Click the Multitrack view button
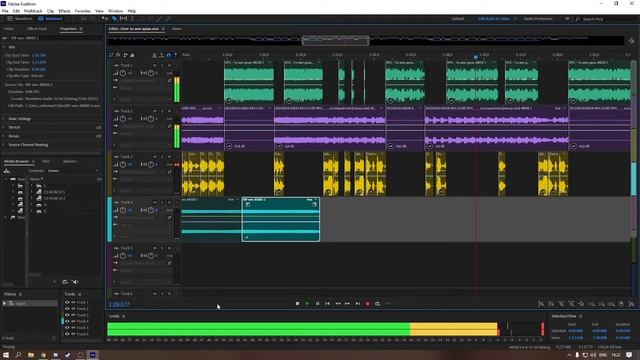 [50, 19]
